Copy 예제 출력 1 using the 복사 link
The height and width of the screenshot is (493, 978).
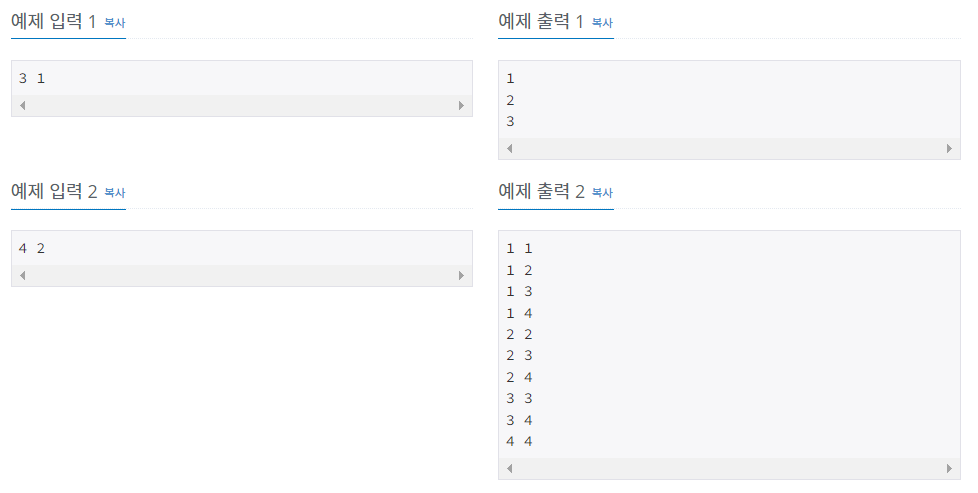602,22
